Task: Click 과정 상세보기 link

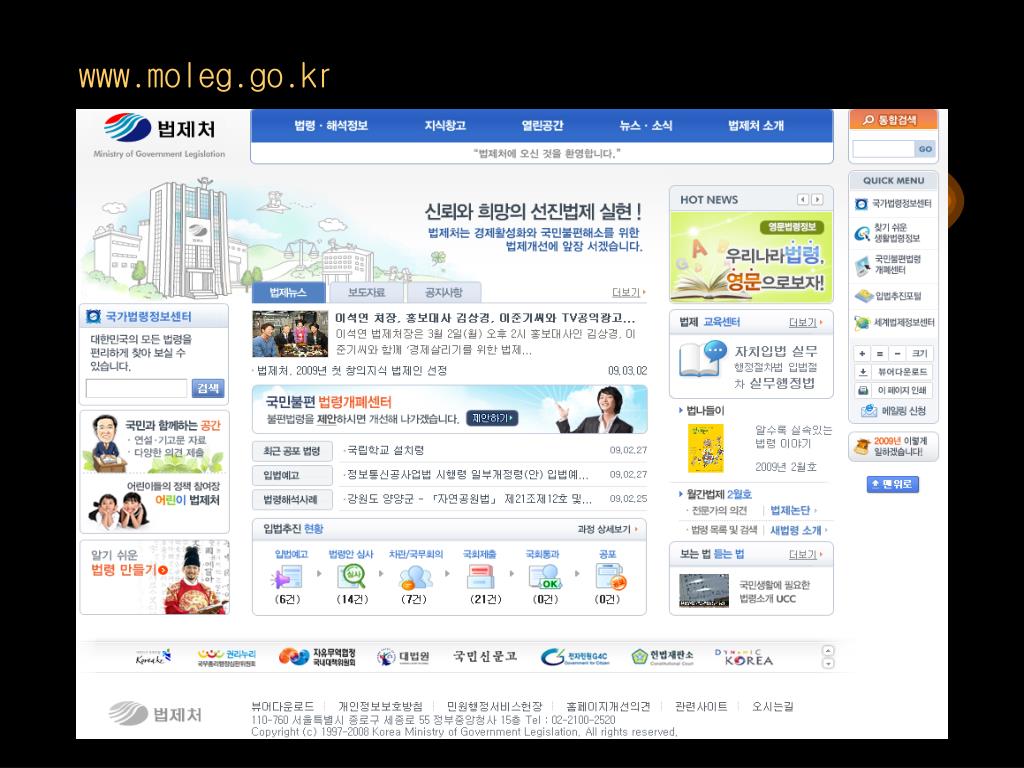Action: click(607, 529)
